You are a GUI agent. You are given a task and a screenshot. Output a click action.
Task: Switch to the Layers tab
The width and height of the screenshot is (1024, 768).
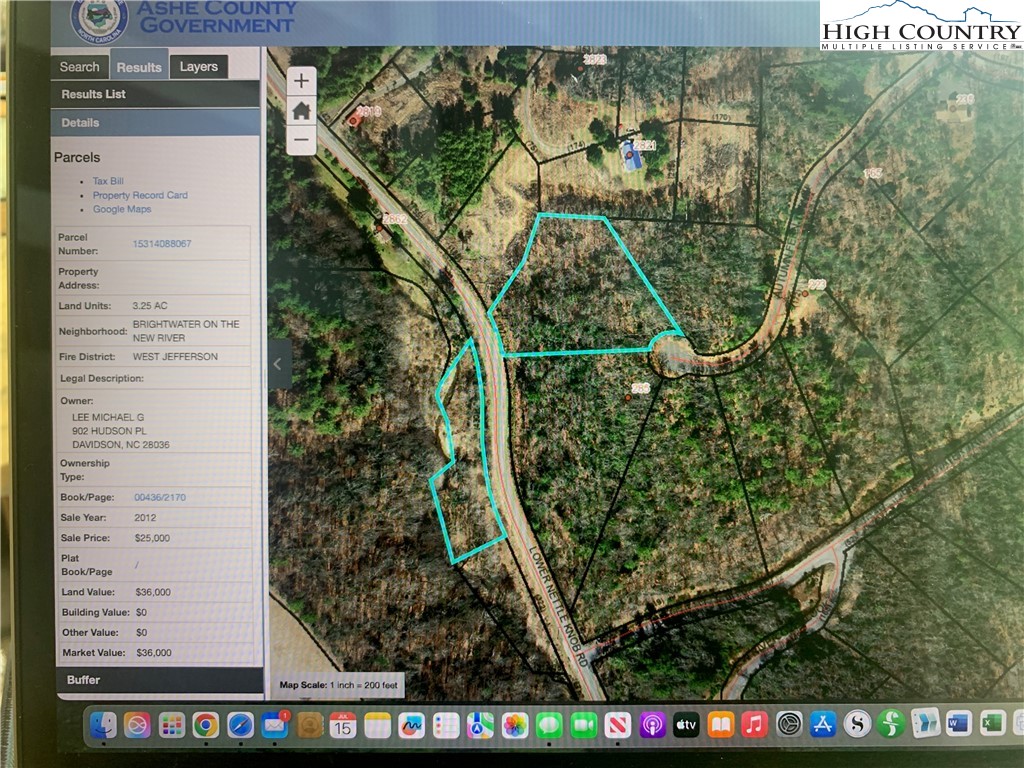[198, 67]
